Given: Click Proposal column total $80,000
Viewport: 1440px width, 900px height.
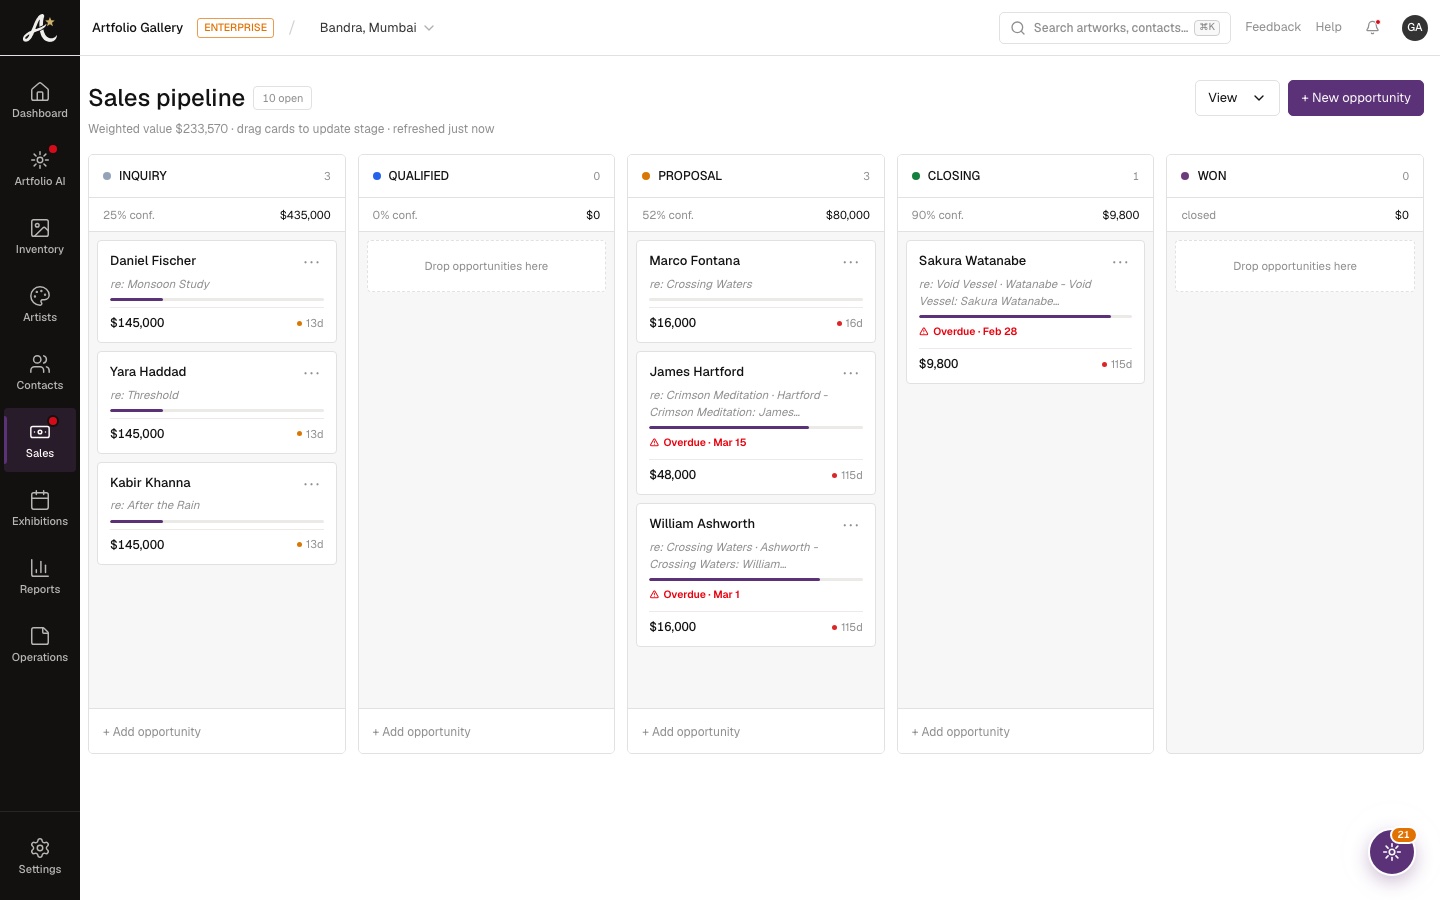Looking at the screenshot, I should point(848,215).
